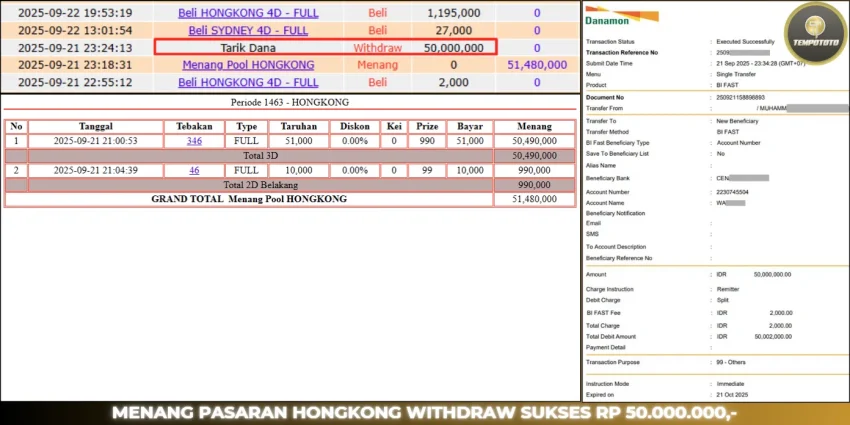Click the Beneficiary Bank label
The image size is (850, 425).
tap(608, 178)
